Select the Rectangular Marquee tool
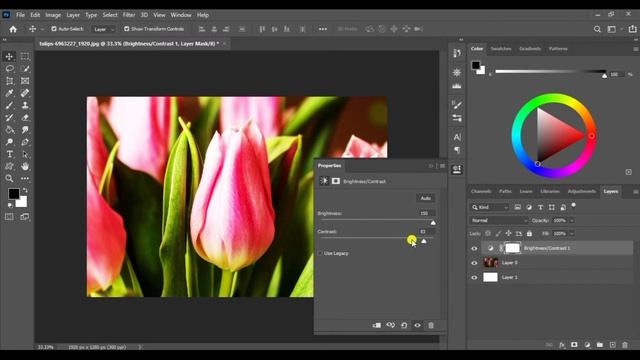 coord(25,56)
